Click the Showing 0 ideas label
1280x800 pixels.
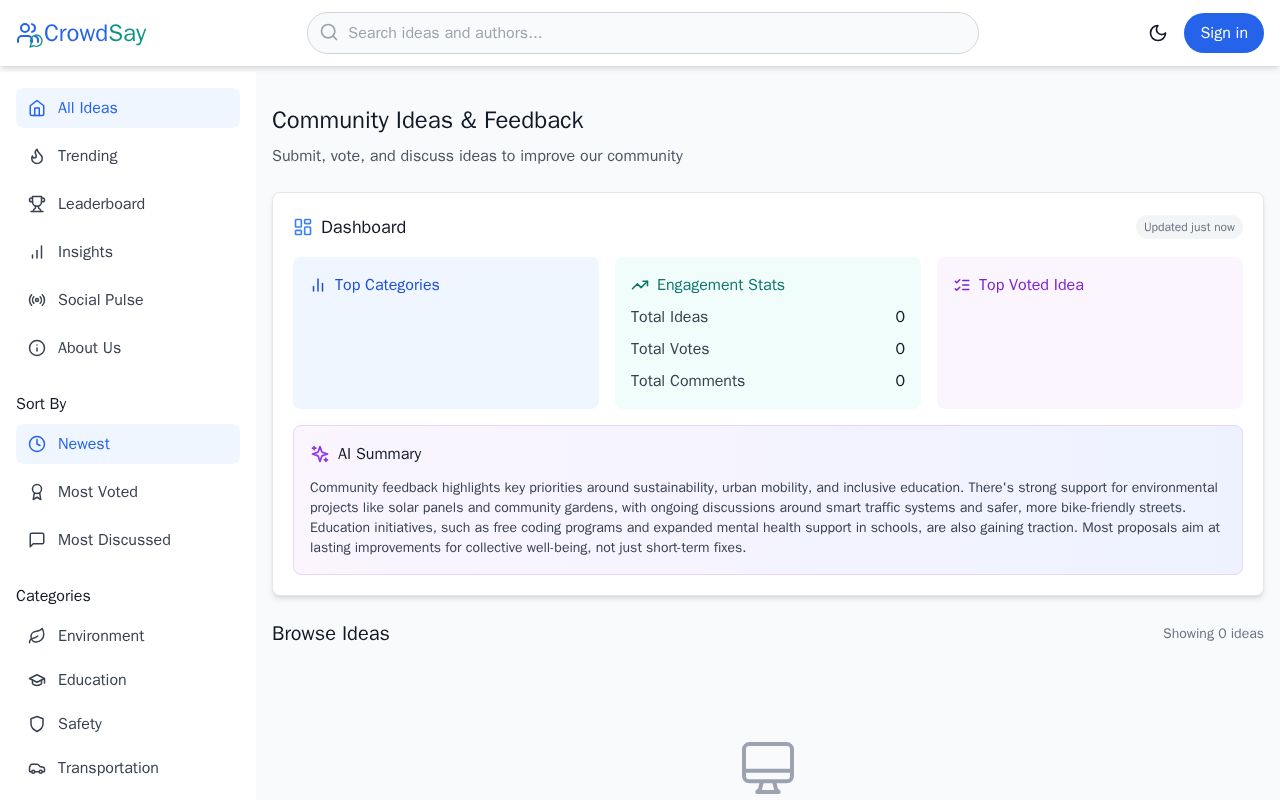(1213, 634)
